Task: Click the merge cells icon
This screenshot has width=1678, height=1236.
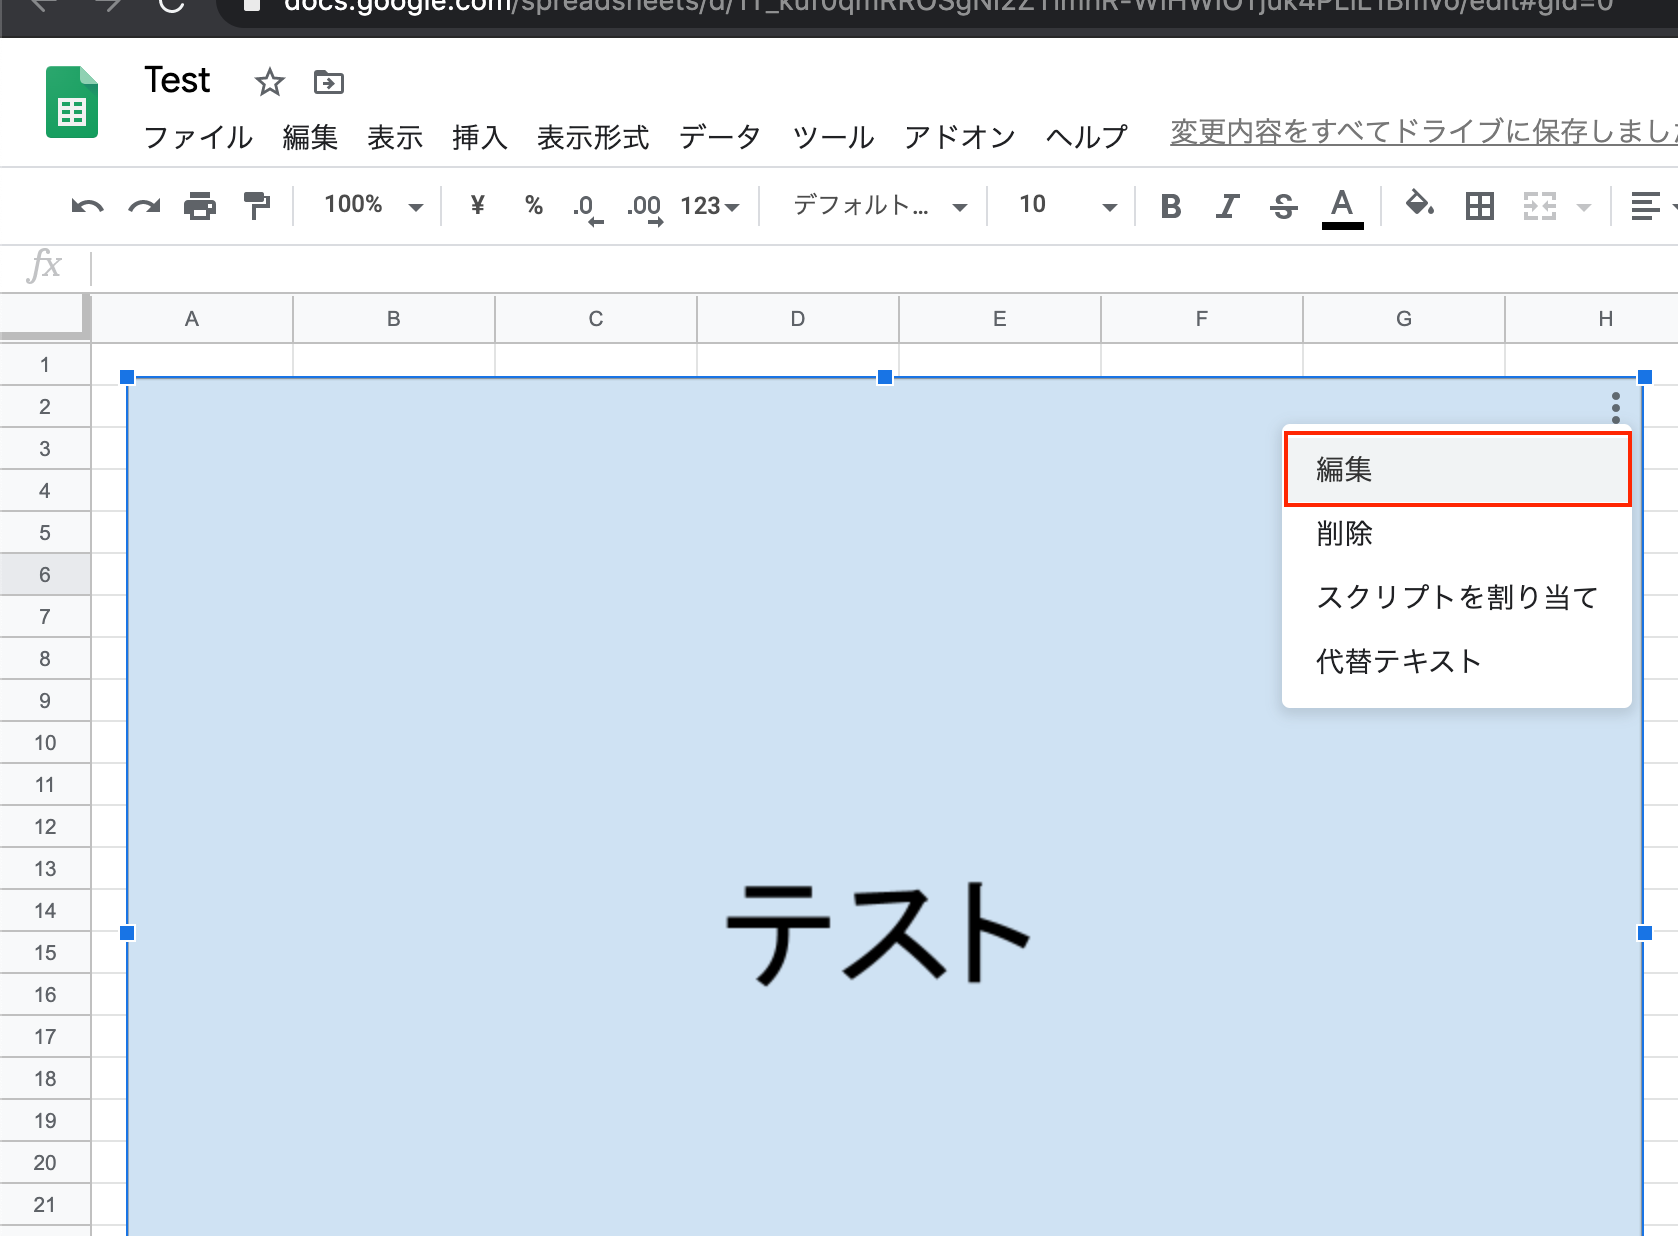Action: click(1540, 206)
